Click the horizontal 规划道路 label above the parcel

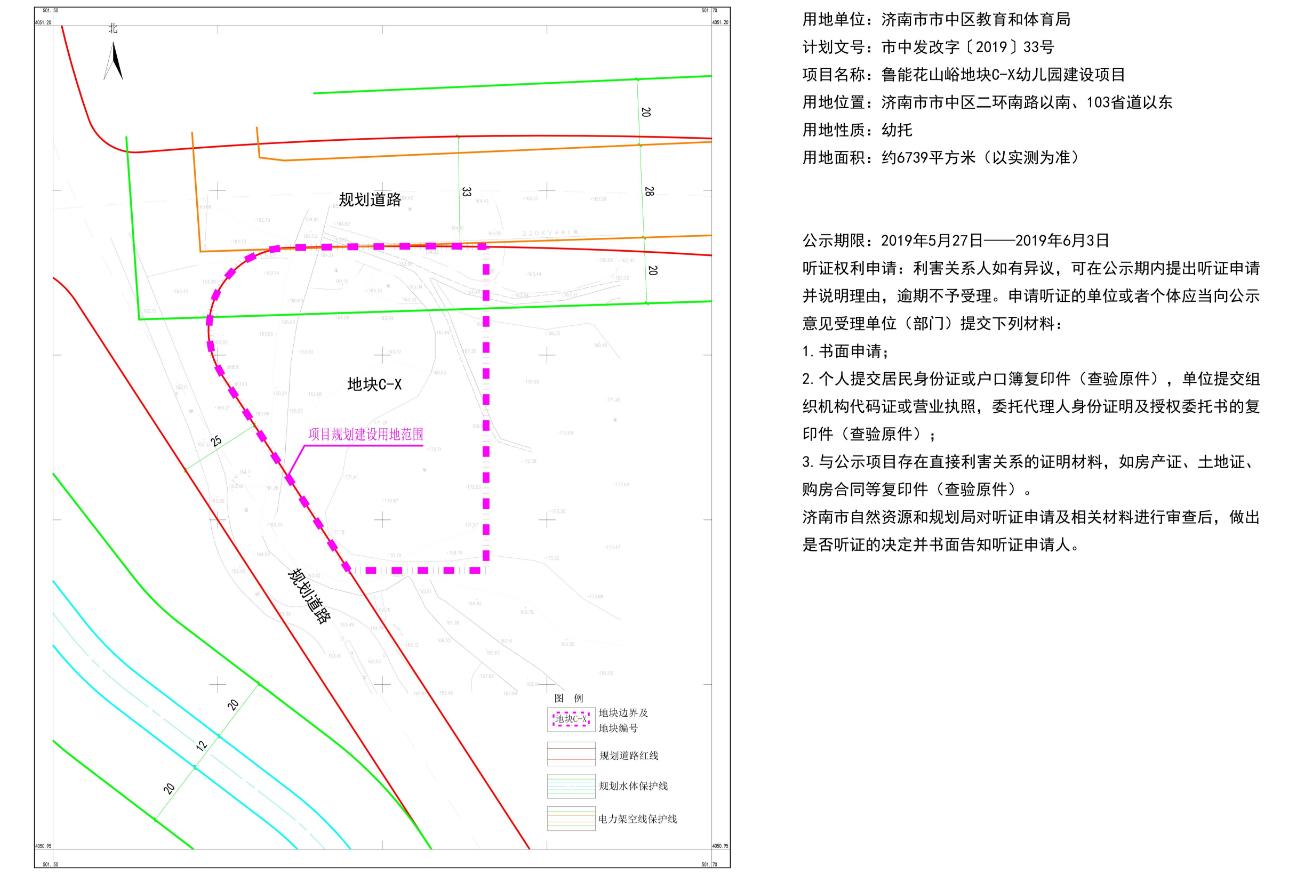[x=370, y=199]
